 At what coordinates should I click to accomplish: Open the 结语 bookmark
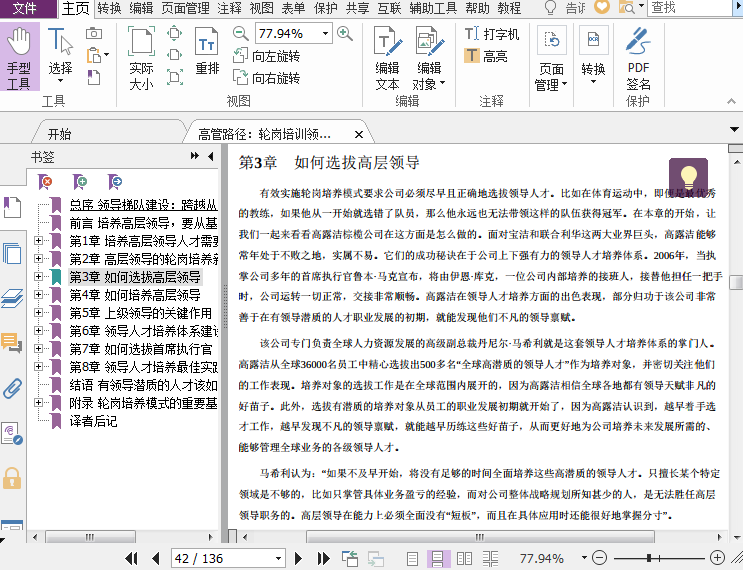coord(143,385)
